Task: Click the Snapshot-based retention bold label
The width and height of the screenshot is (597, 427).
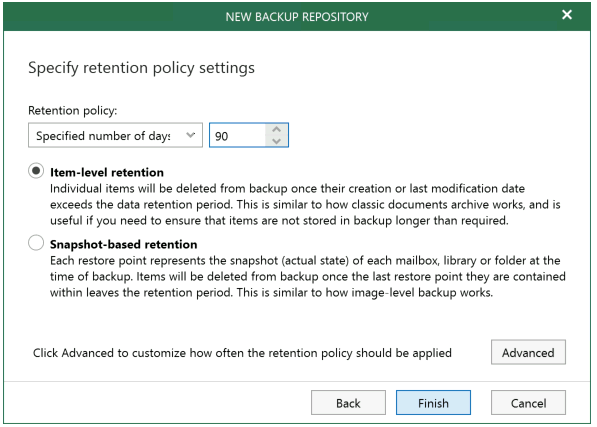Action: click(124, 244)
